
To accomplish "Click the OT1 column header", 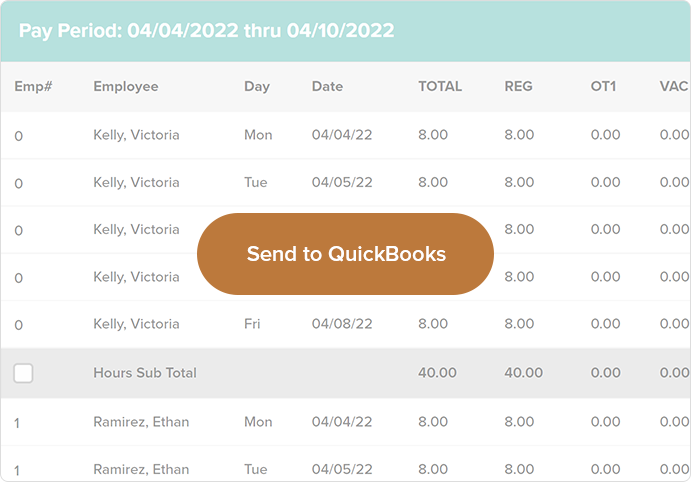I will tap(603, 86).
